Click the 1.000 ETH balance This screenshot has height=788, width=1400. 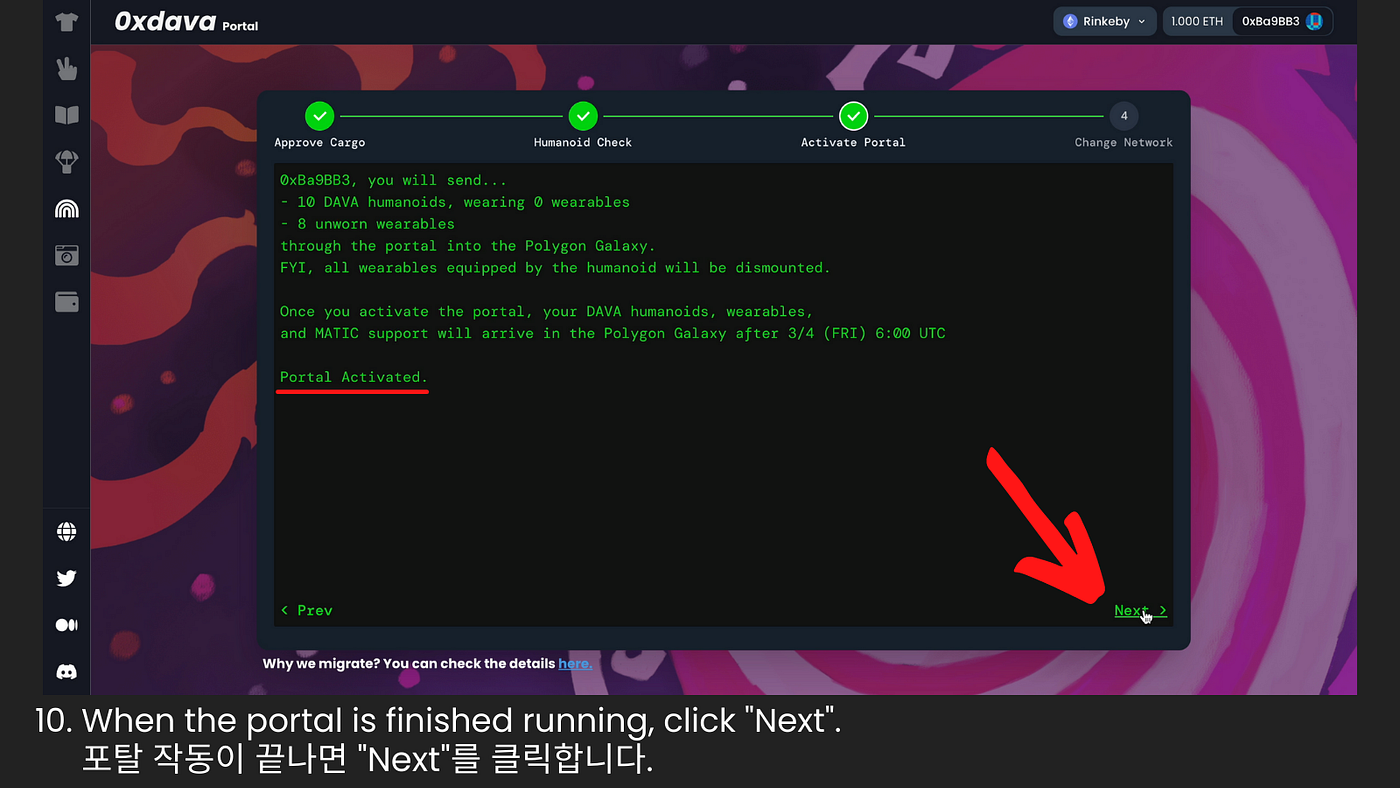pyautogui.click(x=1197, y=21)
